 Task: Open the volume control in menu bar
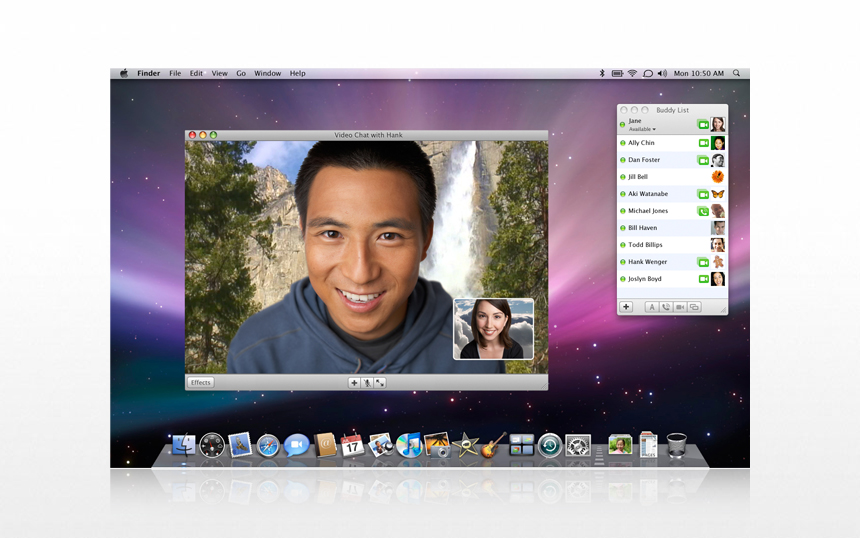click(x=662, y=73)
